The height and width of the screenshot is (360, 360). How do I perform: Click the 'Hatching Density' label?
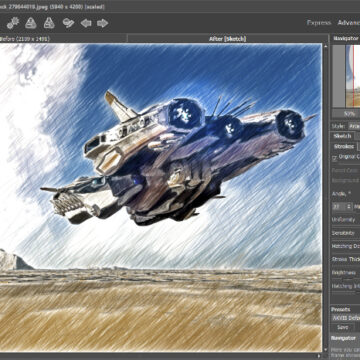click(346, 246)
